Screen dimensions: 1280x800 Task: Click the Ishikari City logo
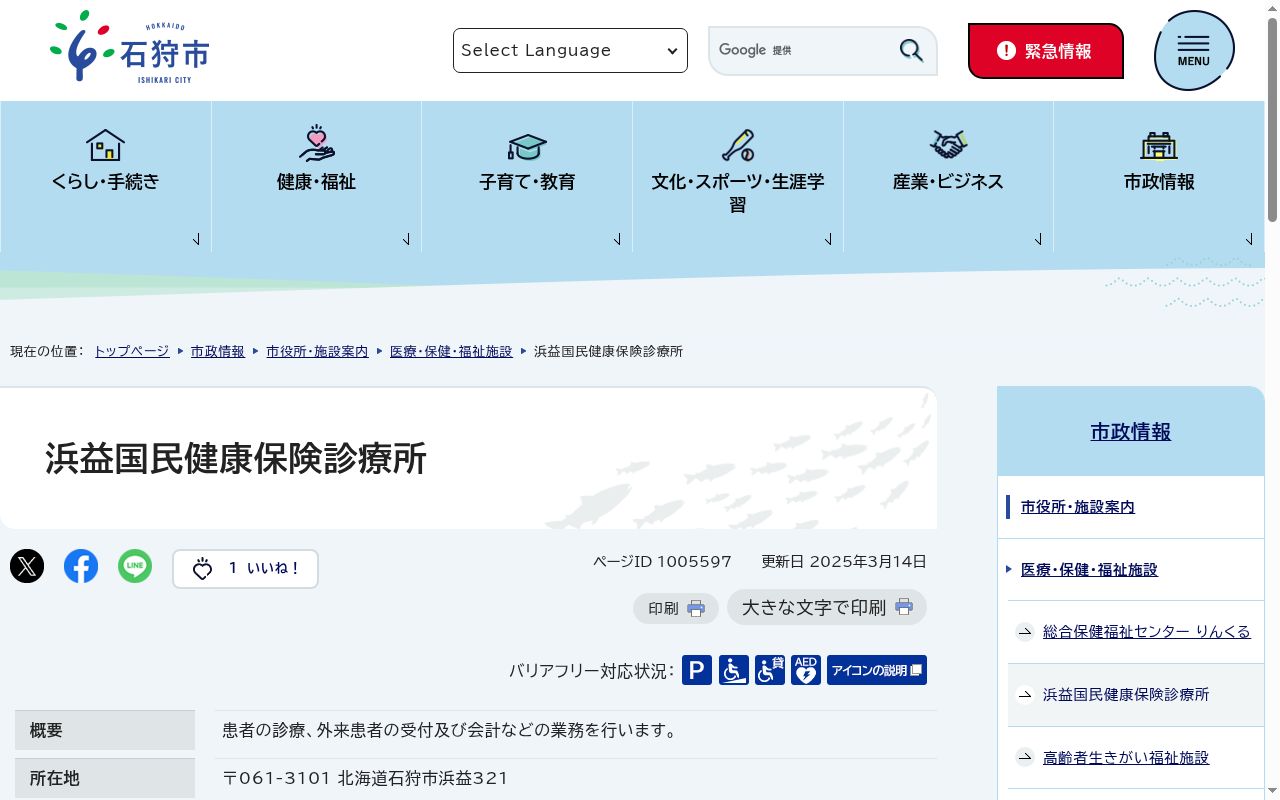coord(130,47)
